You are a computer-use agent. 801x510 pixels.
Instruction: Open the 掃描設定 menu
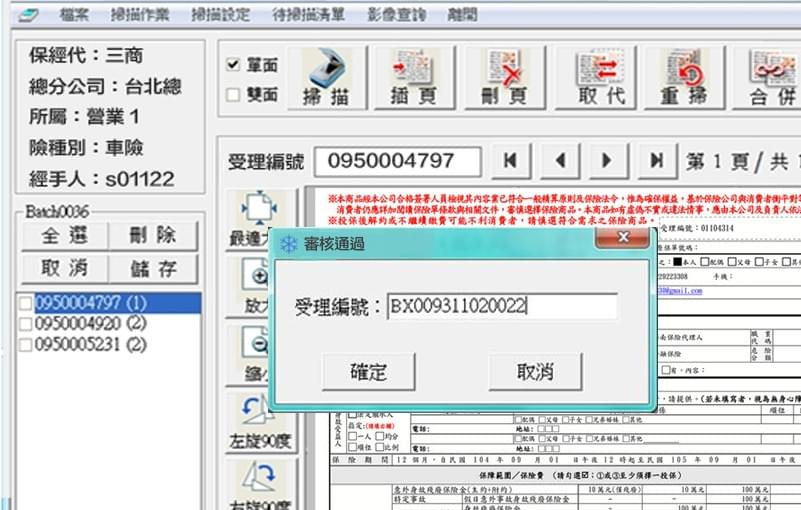[x=221, y=15]
